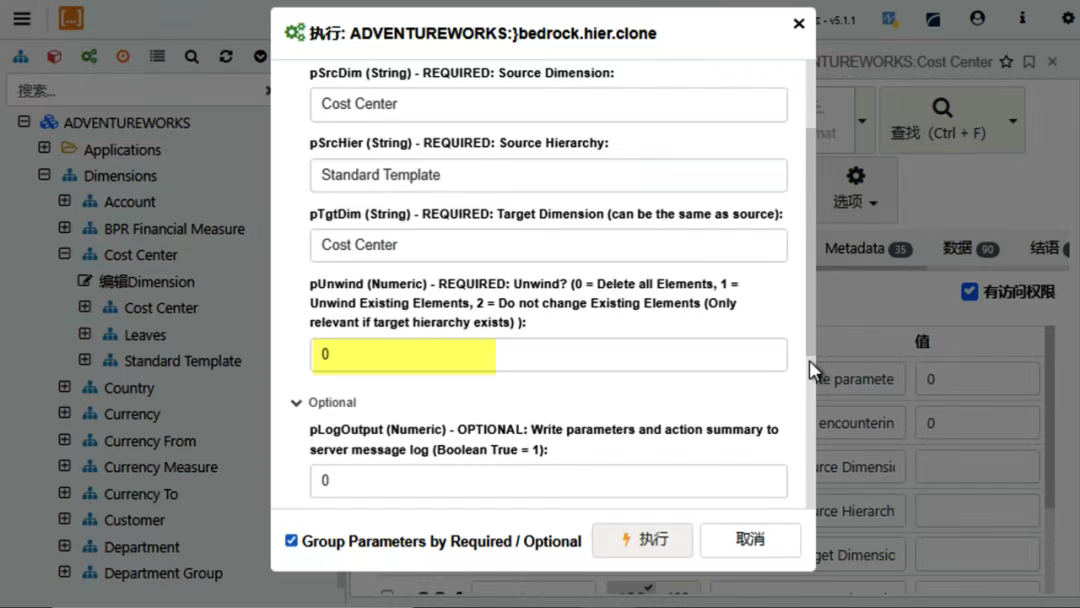Viewport: 1080px width, 608px height.
Task: Open the dropdown arrow left of Find
Action: 862,120
